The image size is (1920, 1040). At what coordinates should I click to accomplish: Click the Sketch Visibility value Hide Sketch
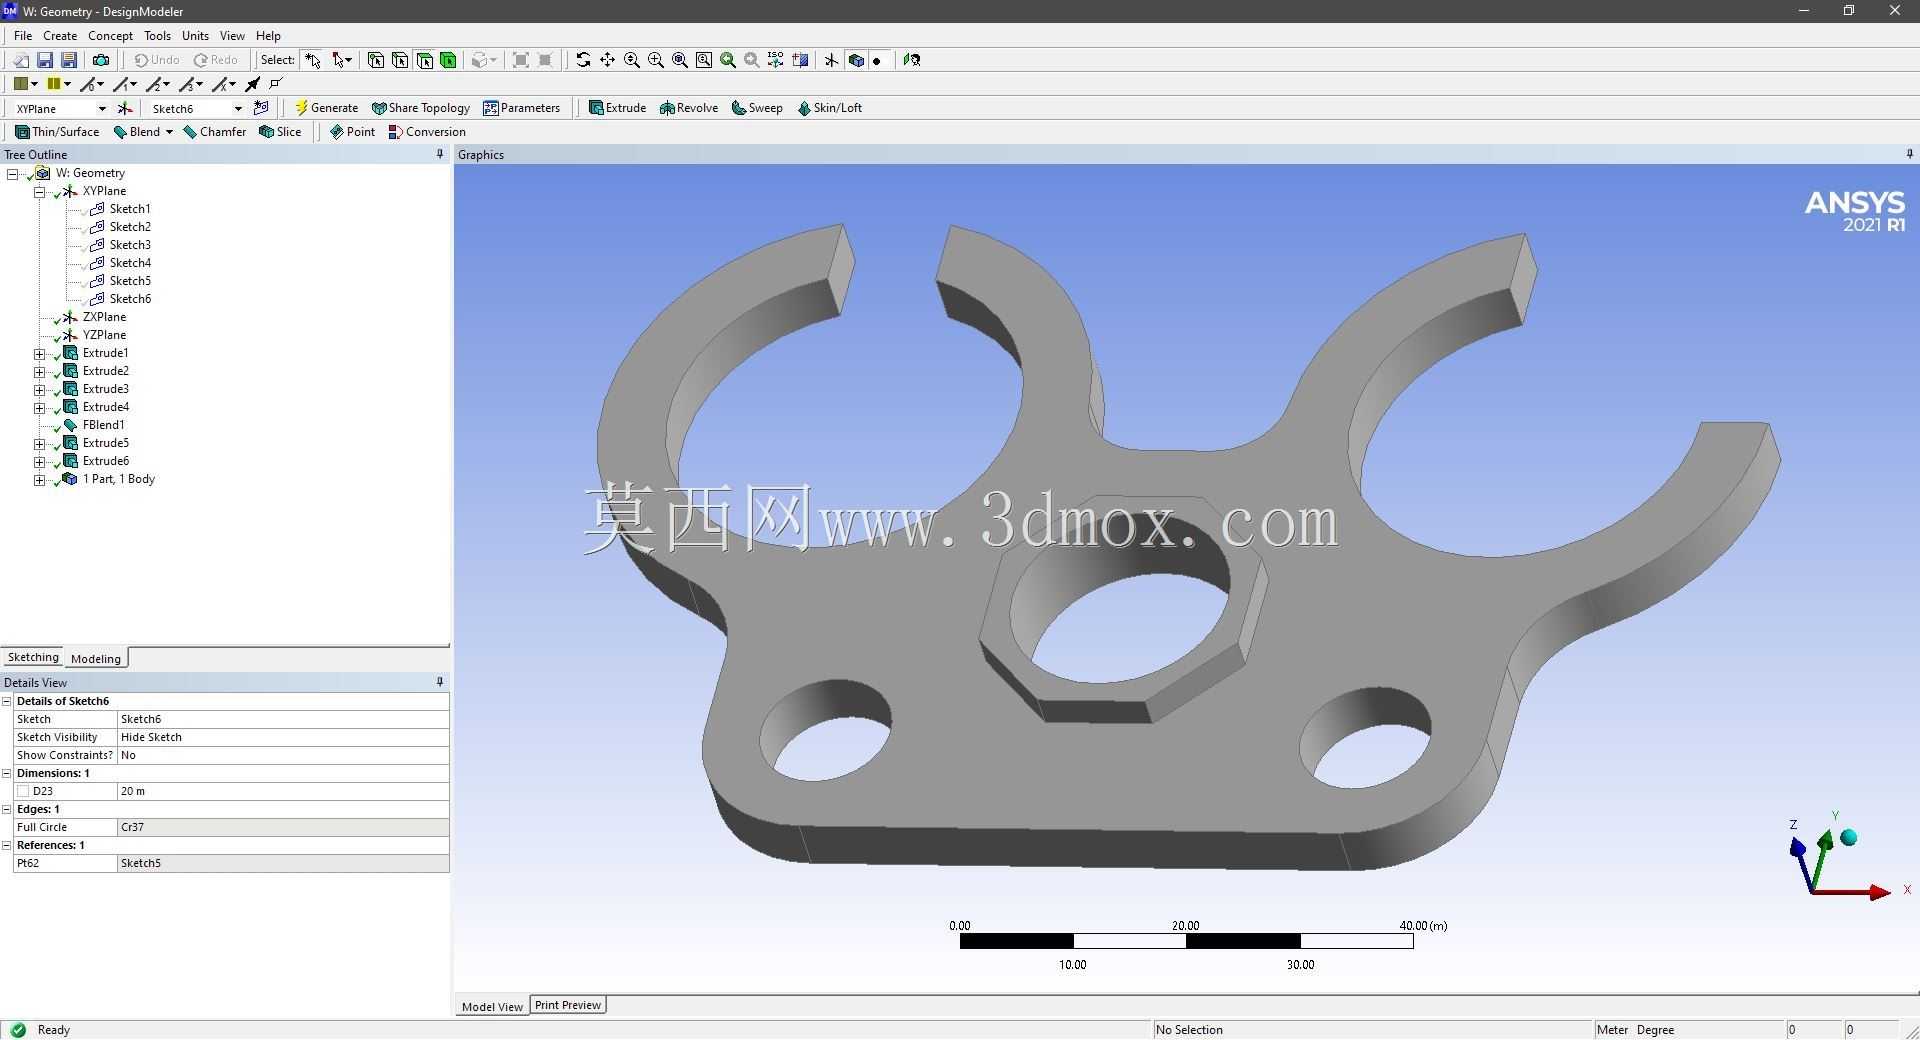(283, 737)
